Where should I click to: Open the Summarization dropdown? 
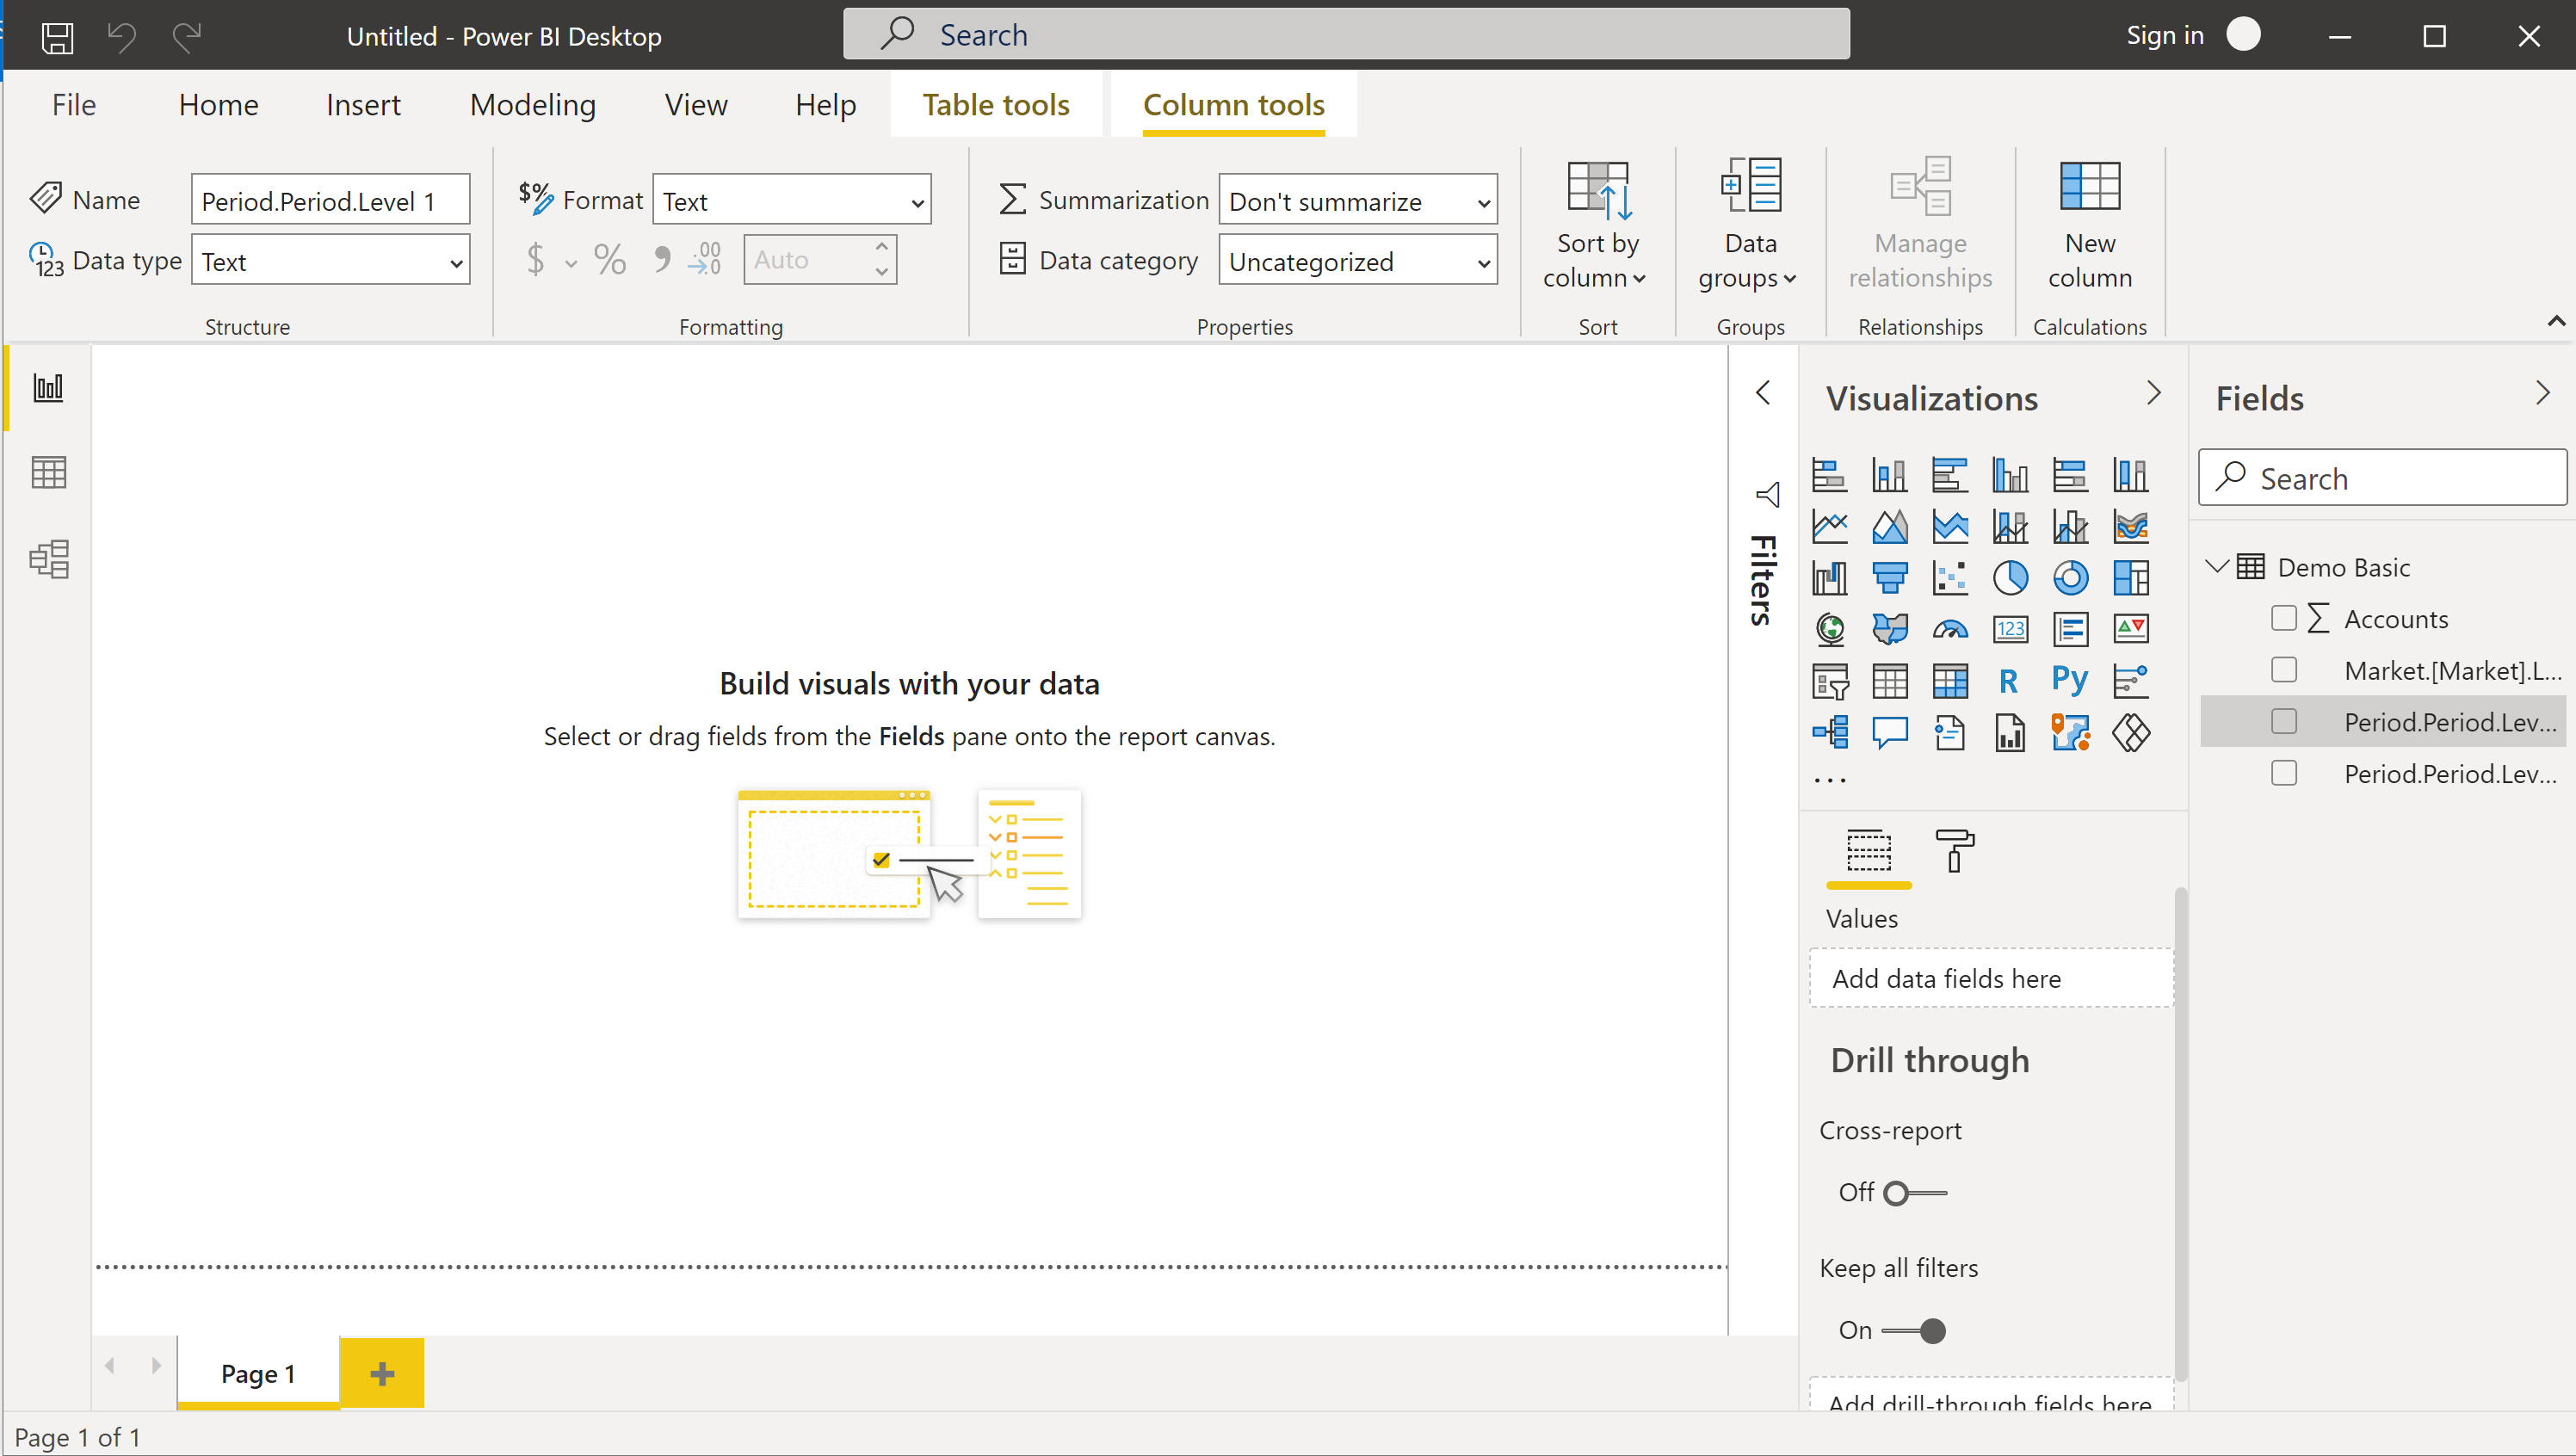[x=1357, y=201]
